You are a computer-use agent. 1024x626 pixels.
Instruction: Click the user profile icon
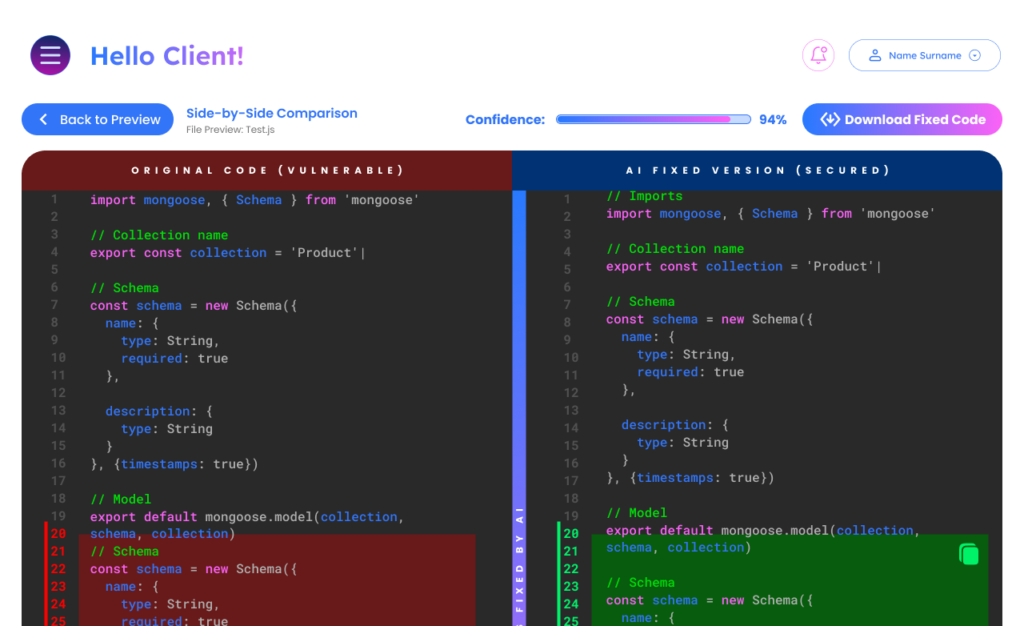(874, 55)
